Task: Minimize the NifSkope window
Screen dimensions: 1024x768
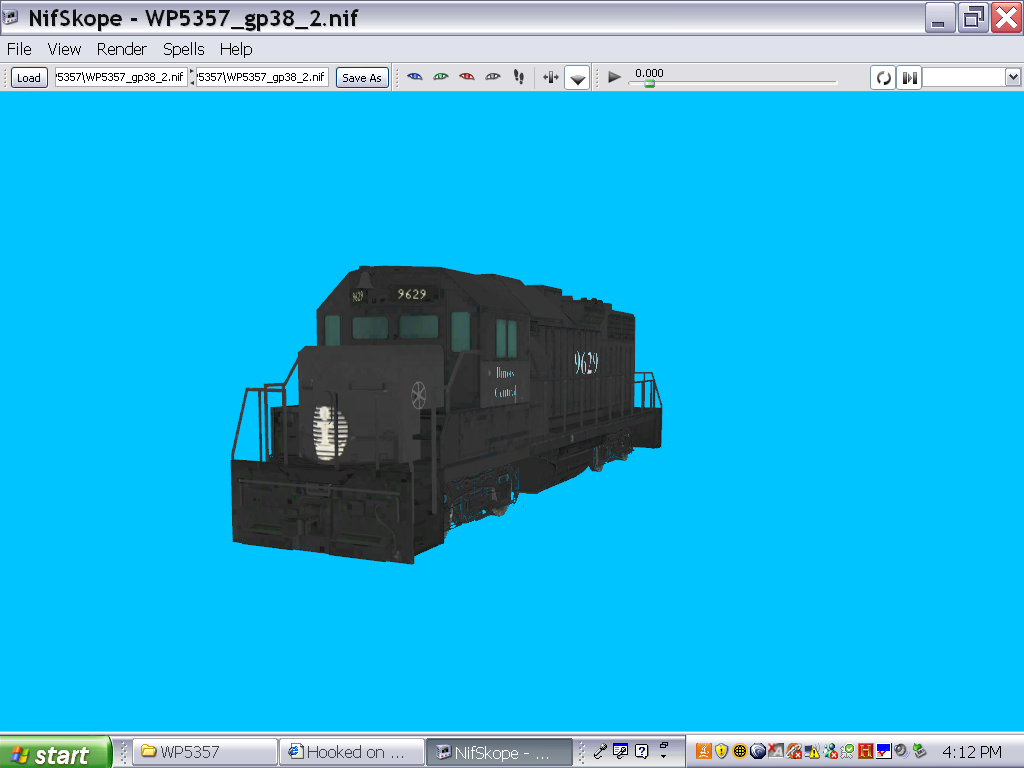Action: point(940,18)
